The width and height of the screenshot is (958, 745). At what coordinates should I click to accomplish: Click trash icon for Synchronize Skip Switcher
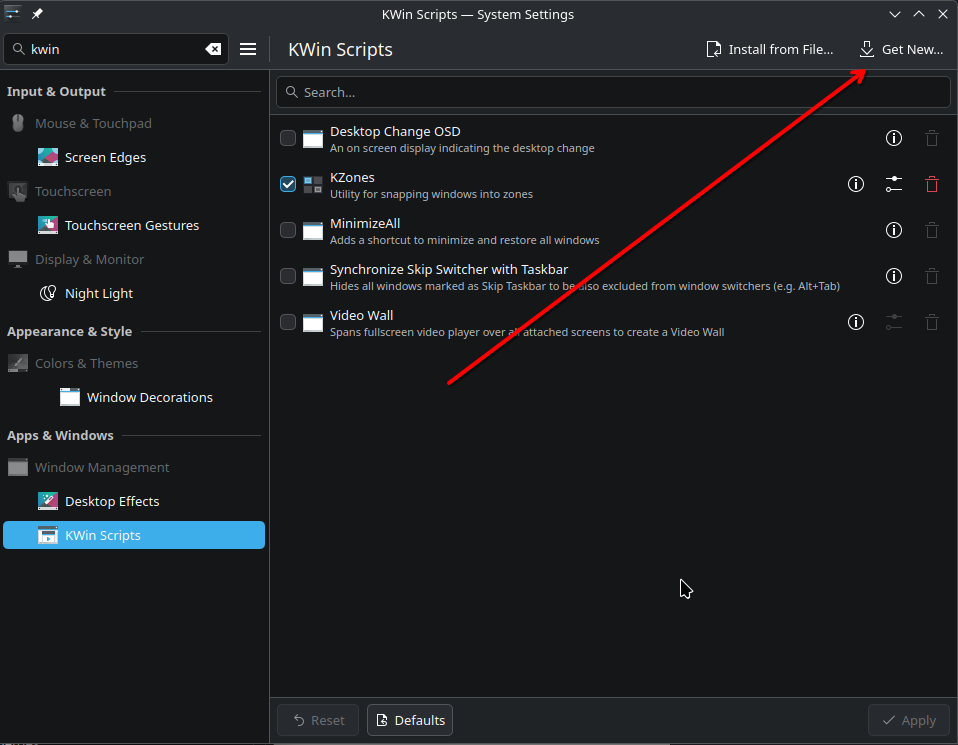(931, 276)
